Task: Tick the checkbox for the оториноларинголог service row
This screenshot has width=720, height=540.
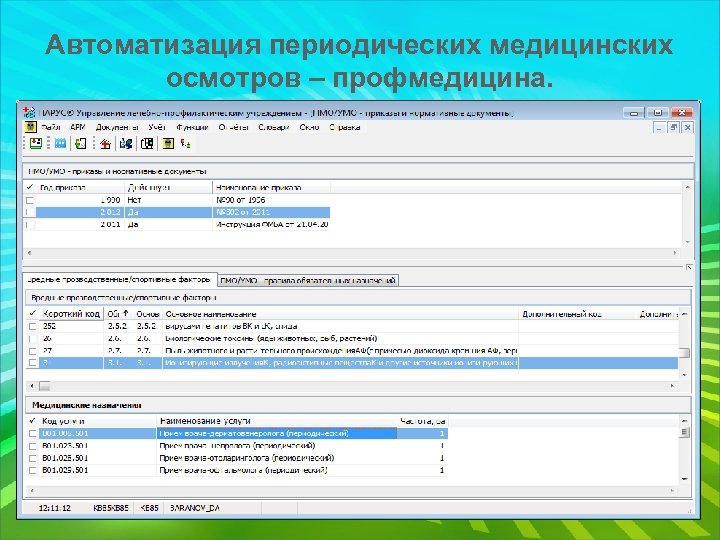Action: click(33, 458)
